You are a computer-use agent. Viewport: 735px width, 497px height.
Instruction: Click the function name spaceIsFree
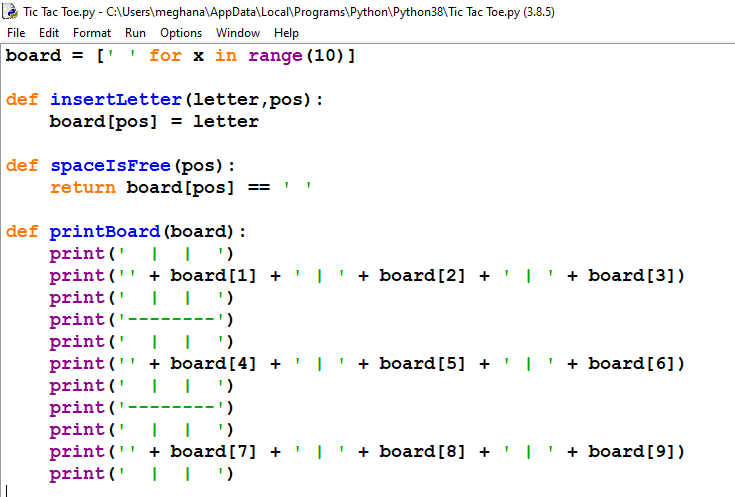point(111,166)
